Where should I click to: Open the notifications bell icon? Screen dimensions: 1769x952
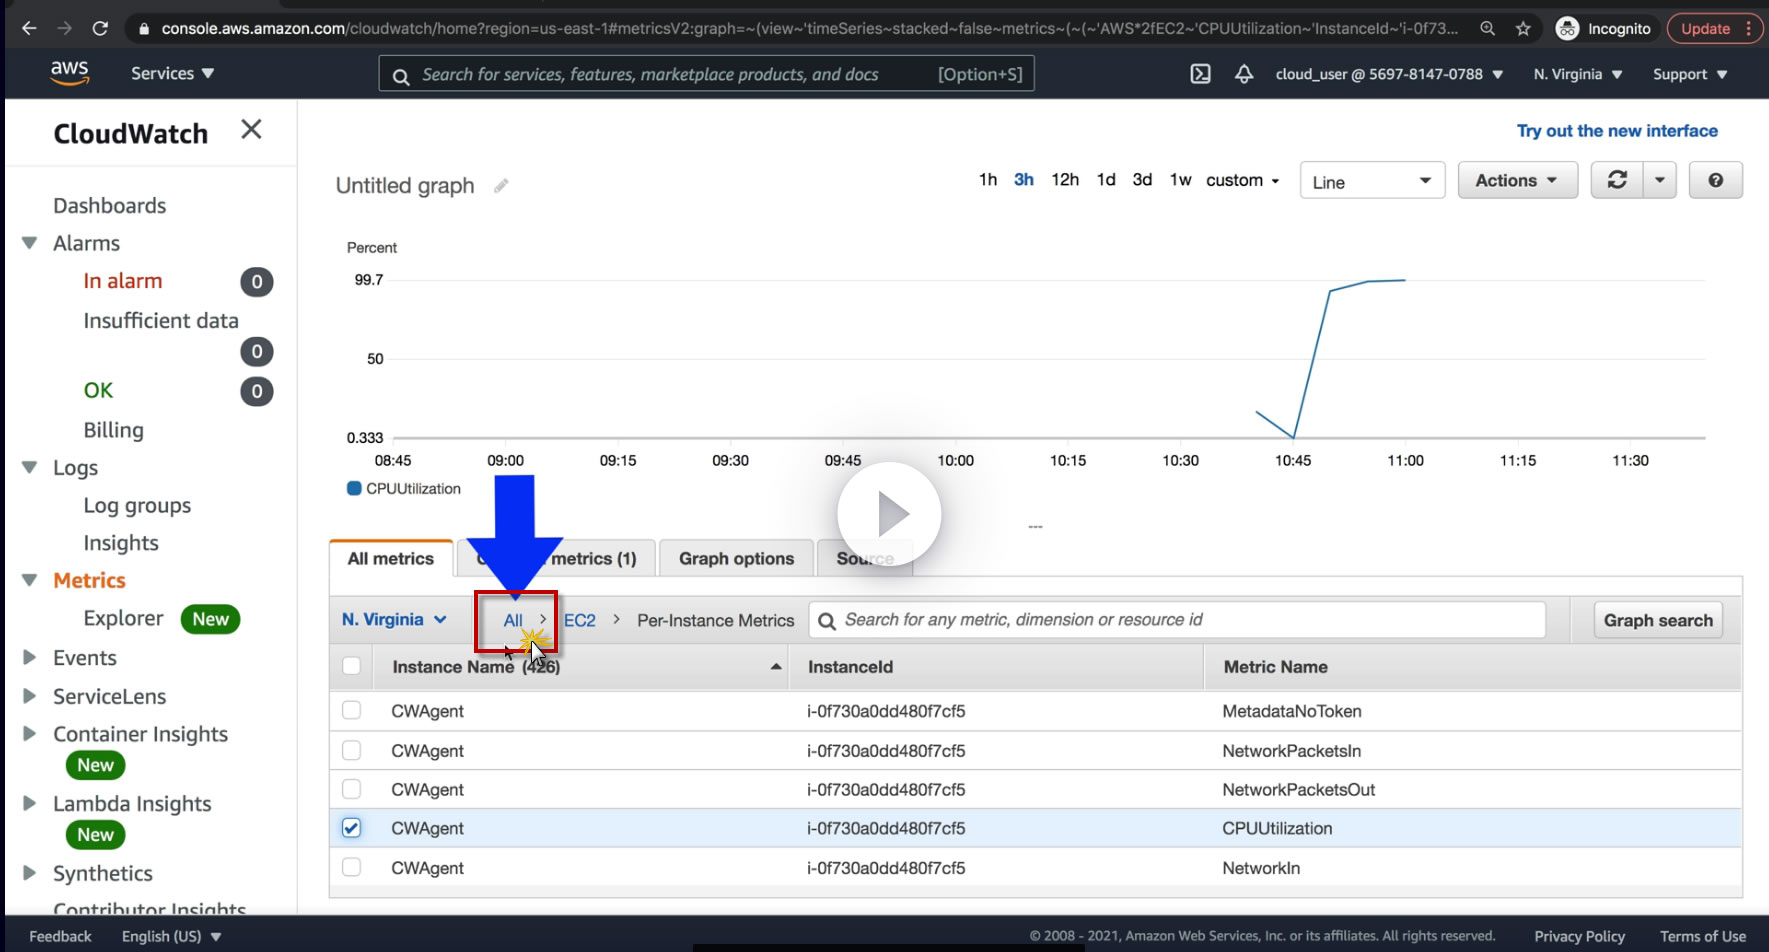click(x=1244, y=74)
